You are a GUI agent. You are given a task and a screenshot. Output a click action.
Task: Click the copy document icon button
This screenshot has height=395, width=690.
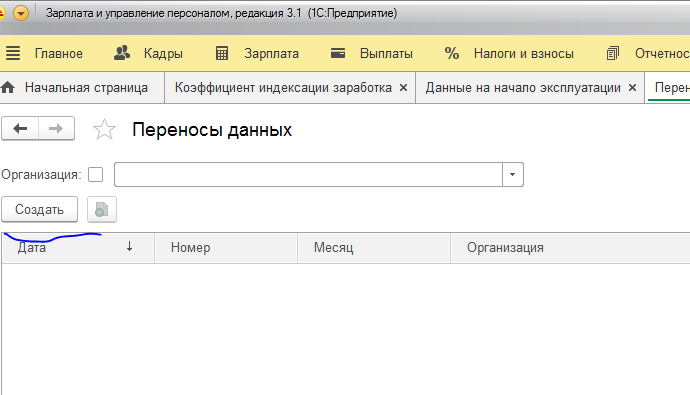pos(102,209)
